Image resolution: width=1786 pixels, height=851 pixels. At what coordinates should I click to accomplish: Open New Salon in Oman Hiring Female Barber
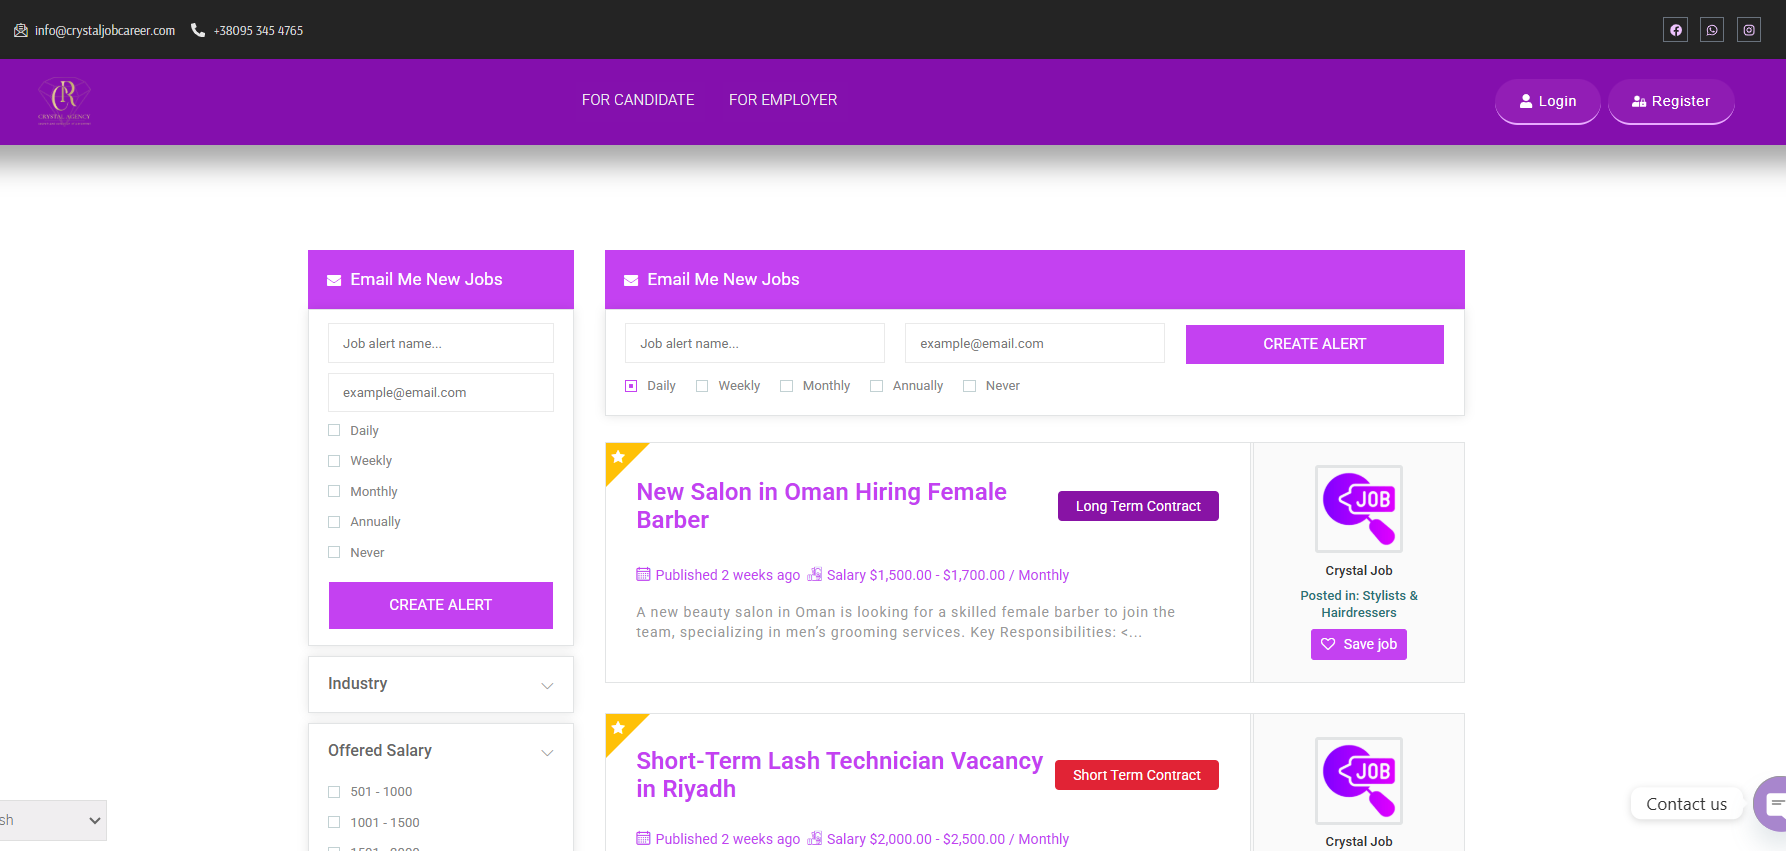tap(822, 506)
